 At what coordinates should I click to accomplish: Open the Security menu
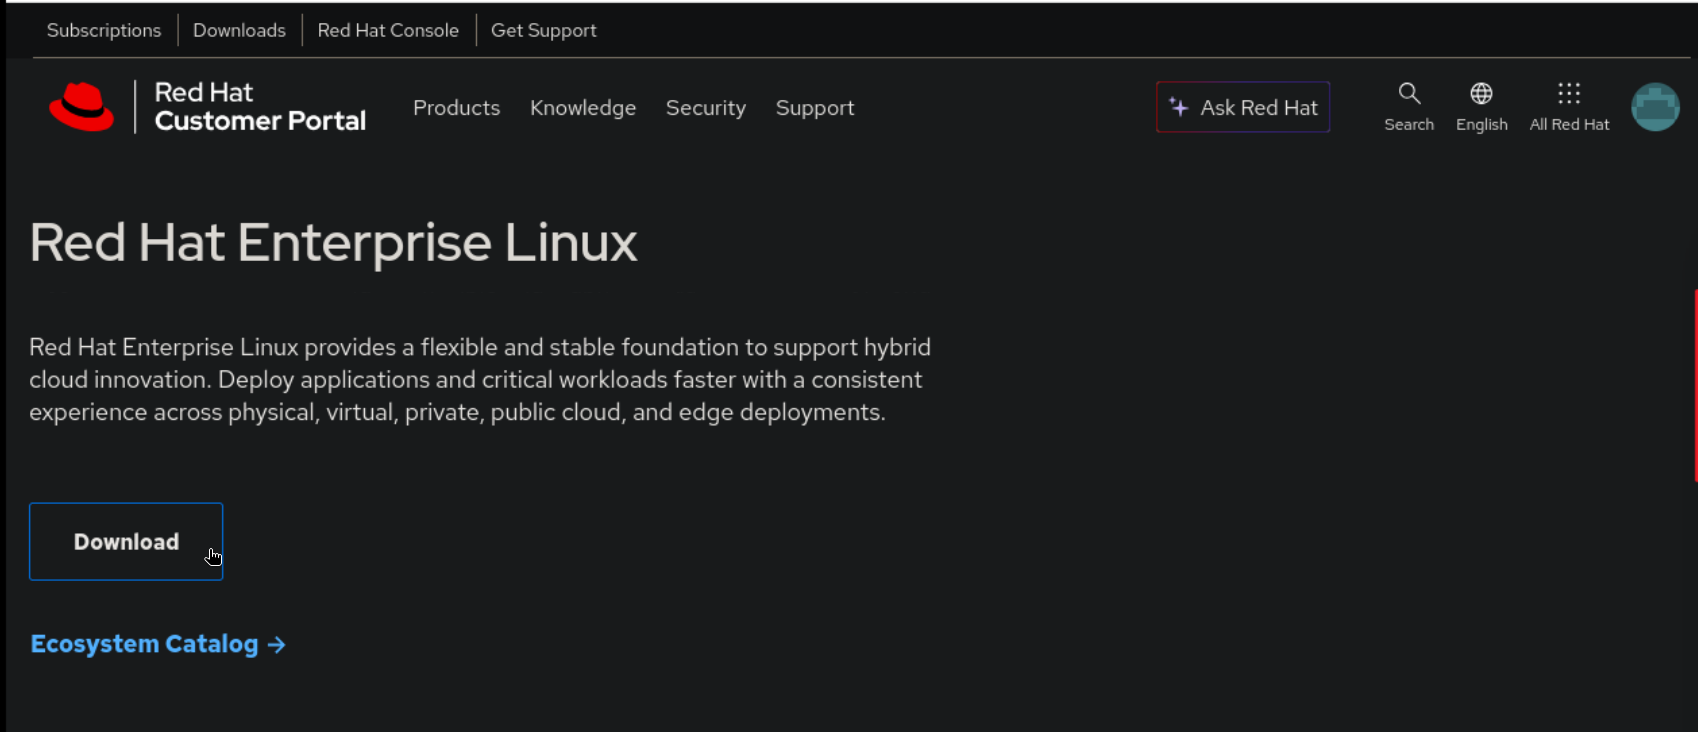coord(706,108)
